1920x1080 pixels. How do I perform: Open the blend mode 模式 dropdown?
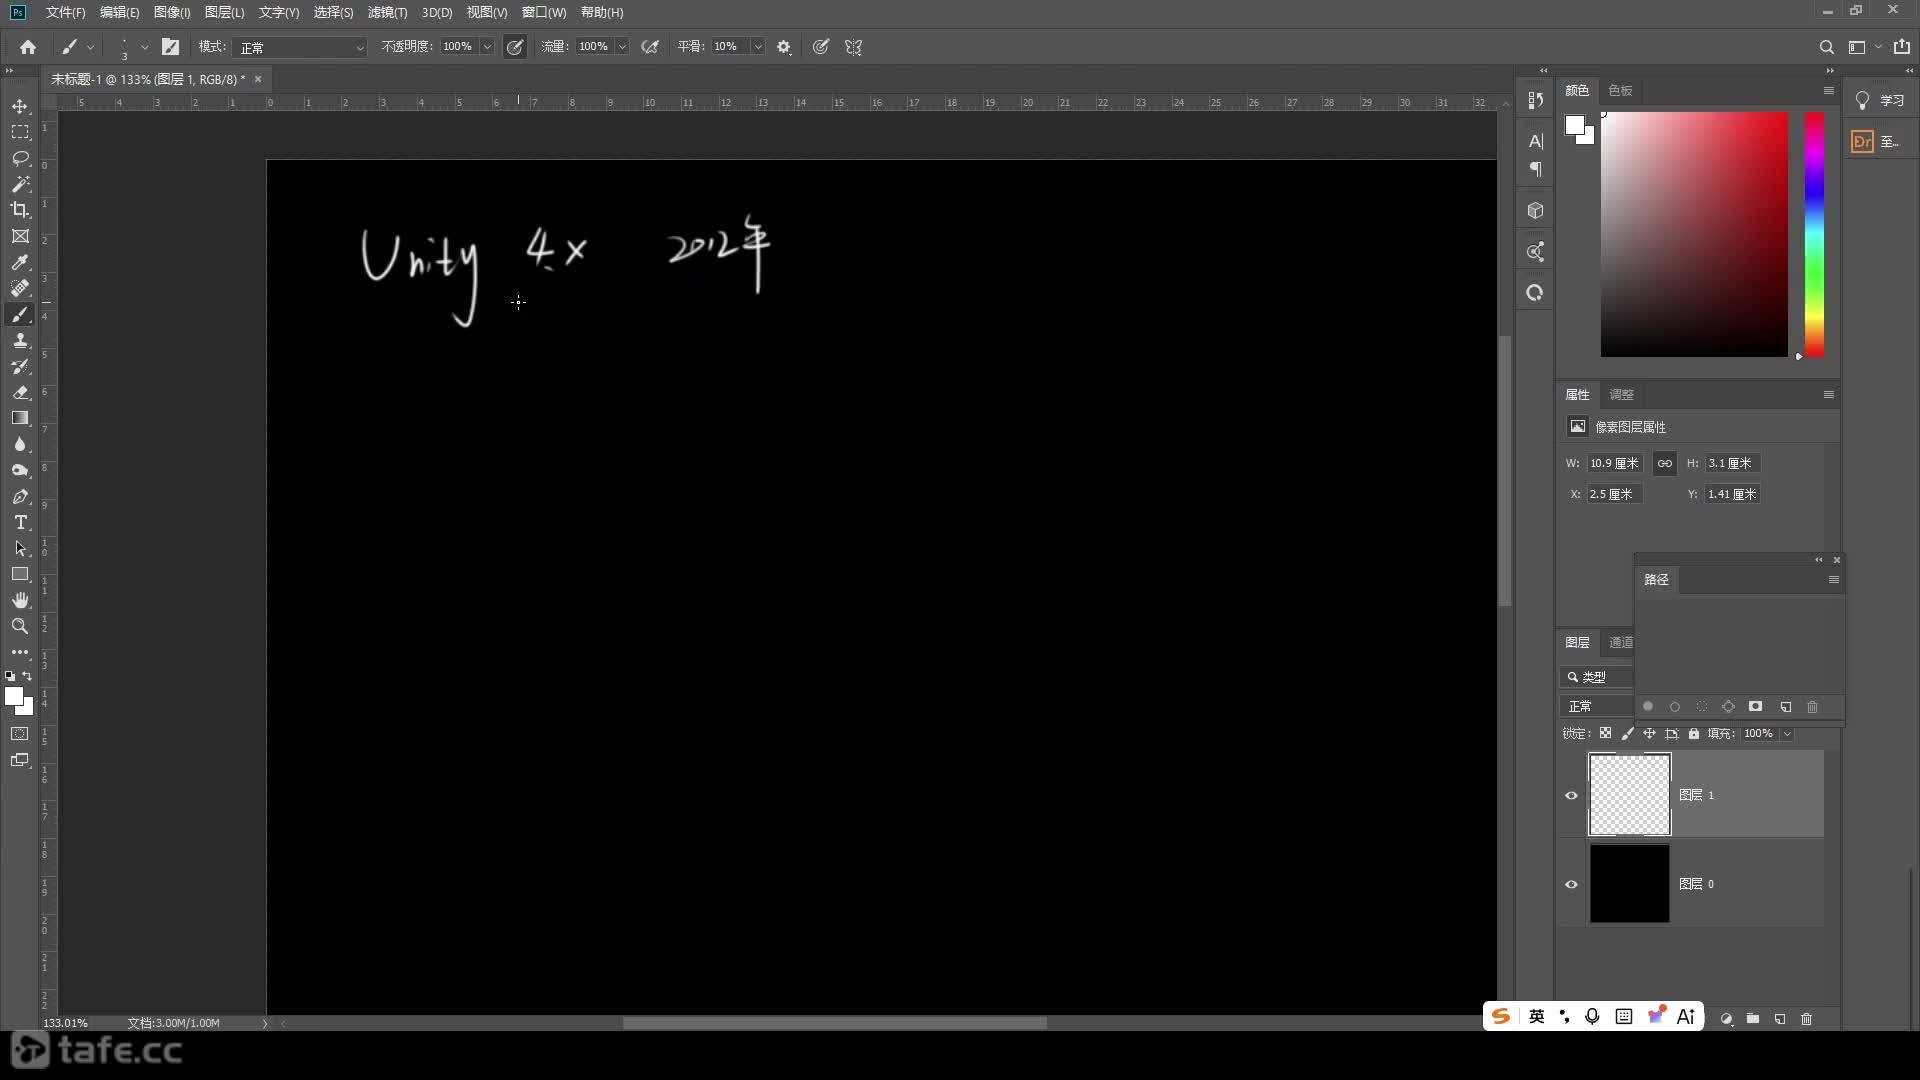[300, 47]
